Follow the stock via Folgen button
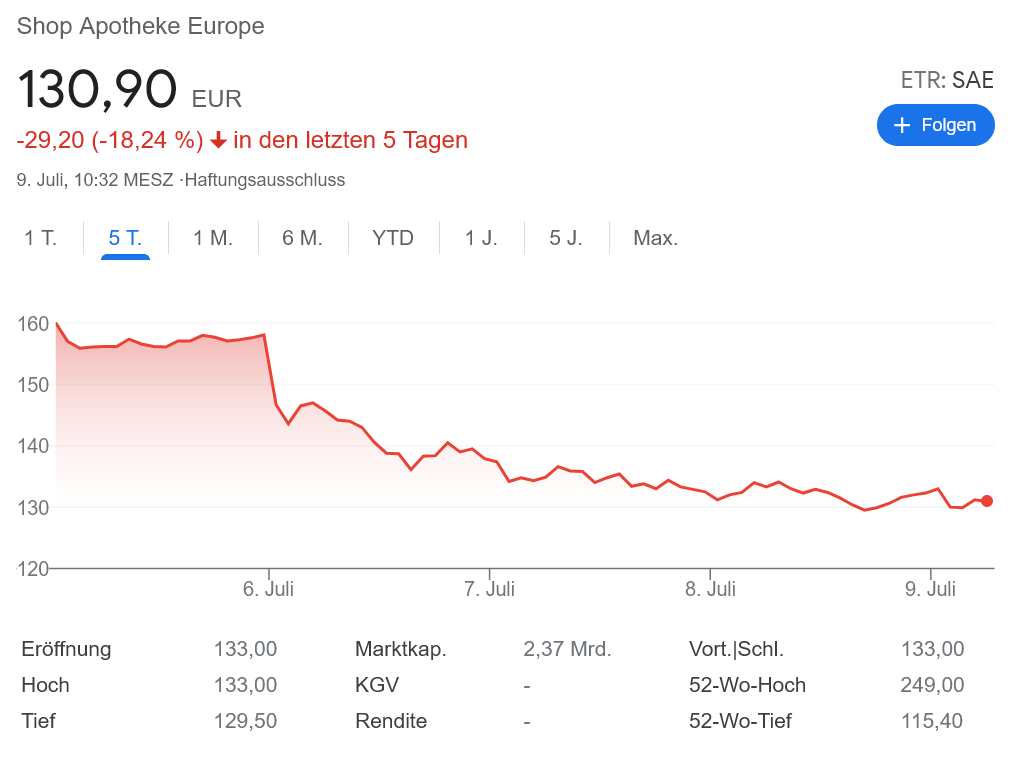Viewport: 1012px width, 759px height. pos(935,125)
